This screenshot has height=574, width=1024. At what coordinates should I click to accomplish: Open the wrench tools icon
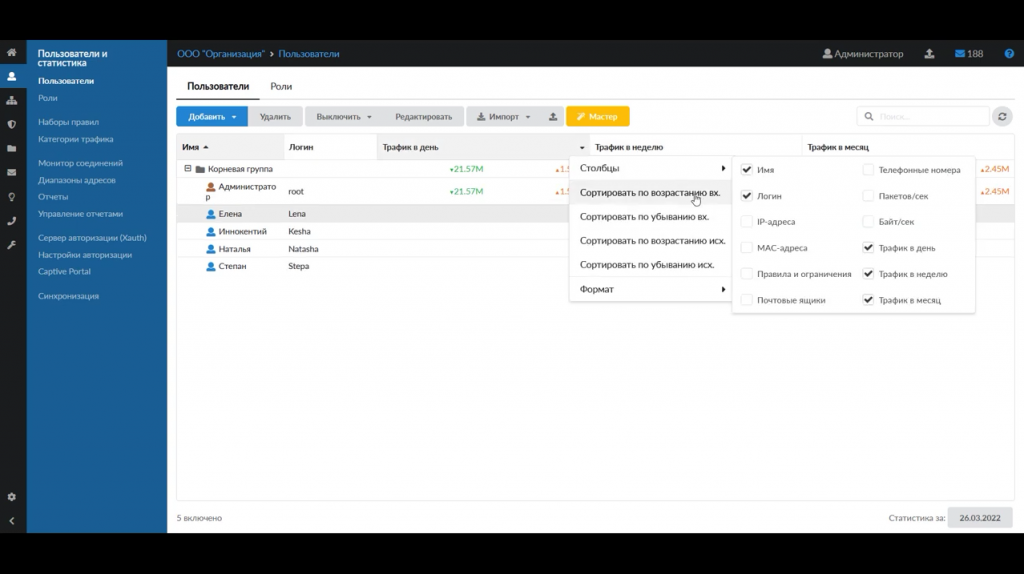pyautogui.click(x=12, y=245)
